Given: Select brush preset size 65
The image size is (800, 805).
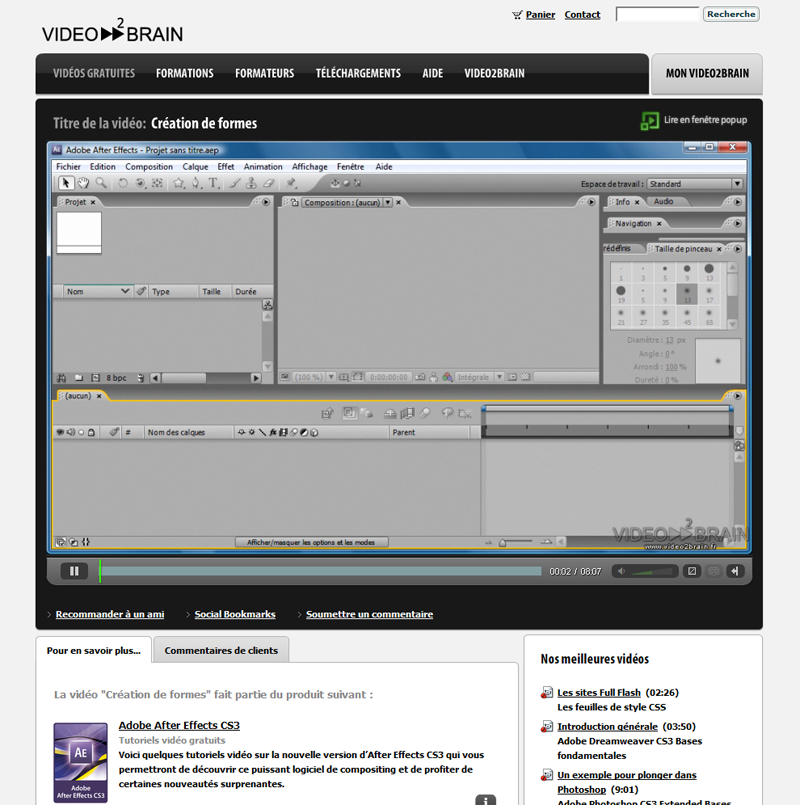Looking at the screenshot, I should point(709,316).
